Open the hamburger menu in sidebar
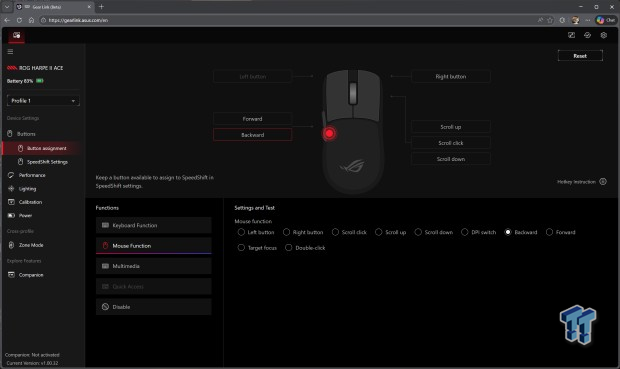The width and height of the screenshot is (620, 369). [x=10, y=51]
